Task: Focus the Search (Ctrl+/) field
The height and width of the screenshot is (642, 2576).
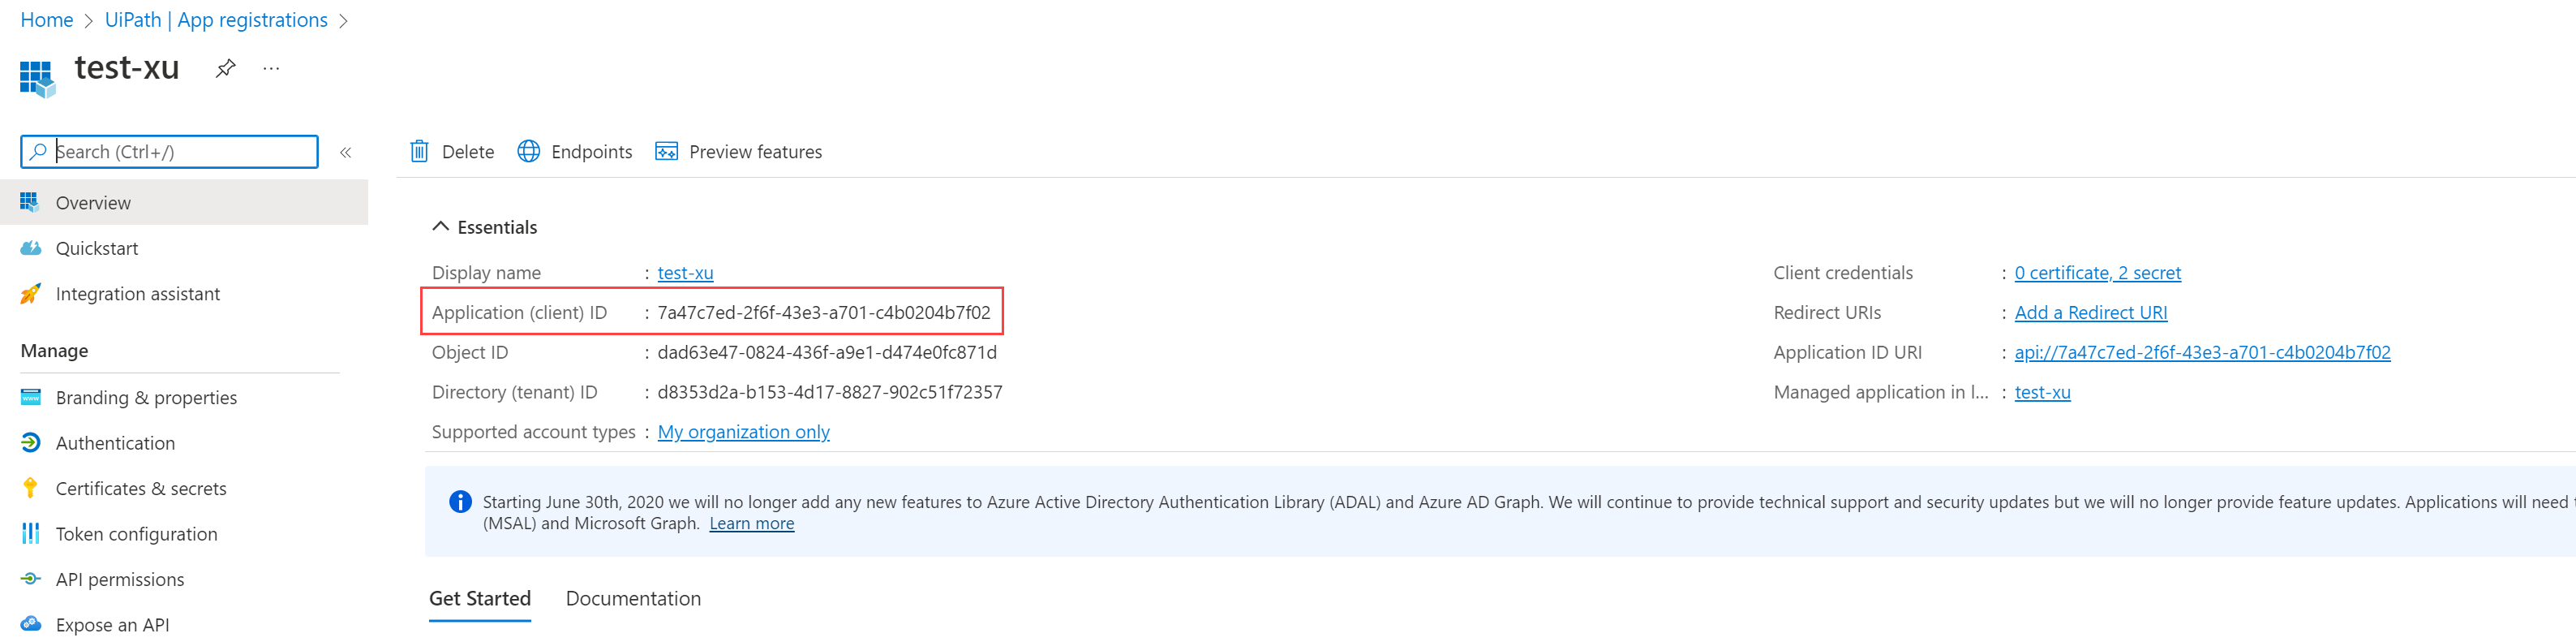Action: (169, 152)
